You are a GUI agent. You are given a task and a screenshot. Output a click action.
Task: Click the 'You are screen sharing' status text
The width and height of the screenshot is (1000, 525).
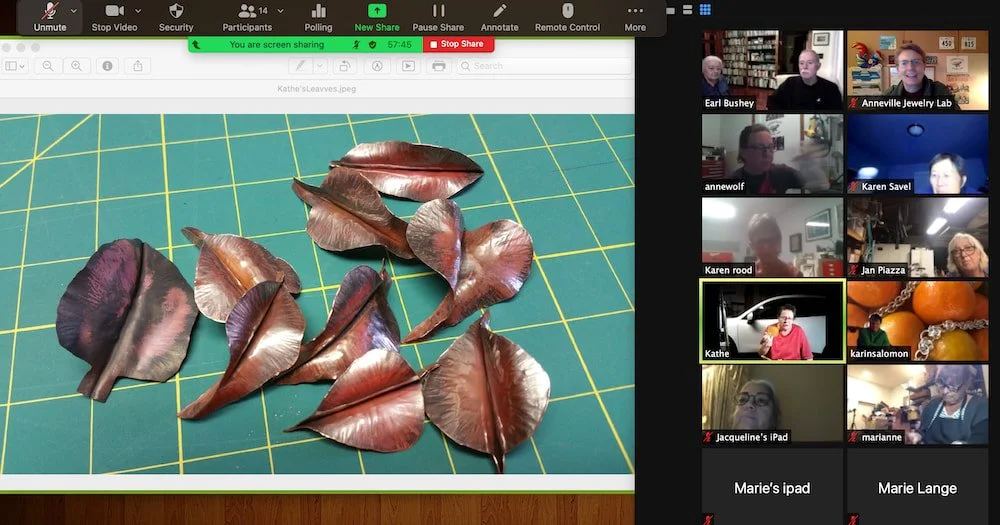(277, 45)
